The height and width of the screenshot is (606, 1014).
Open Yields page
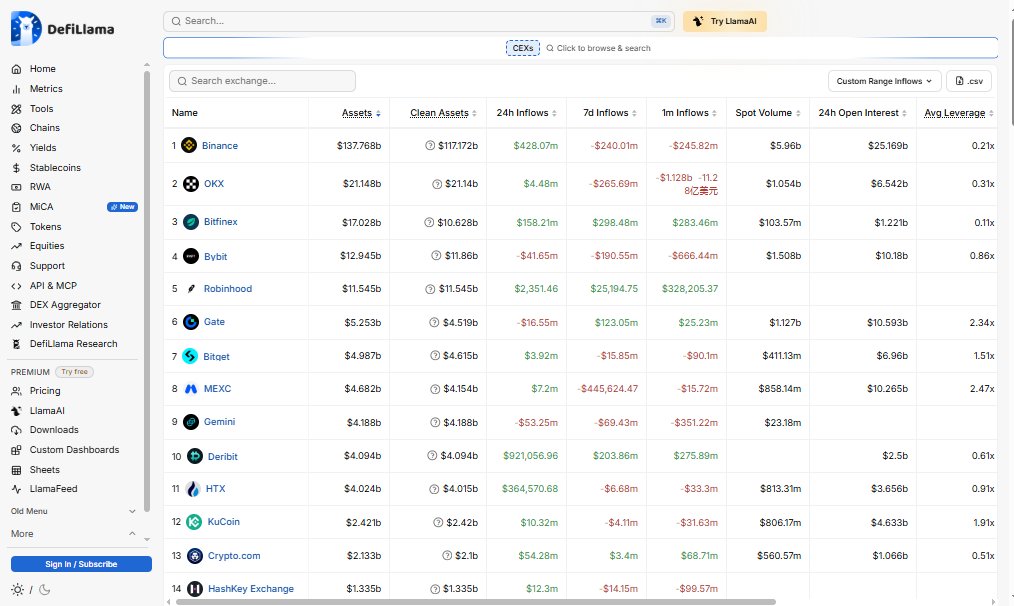[x=43, y=147]
